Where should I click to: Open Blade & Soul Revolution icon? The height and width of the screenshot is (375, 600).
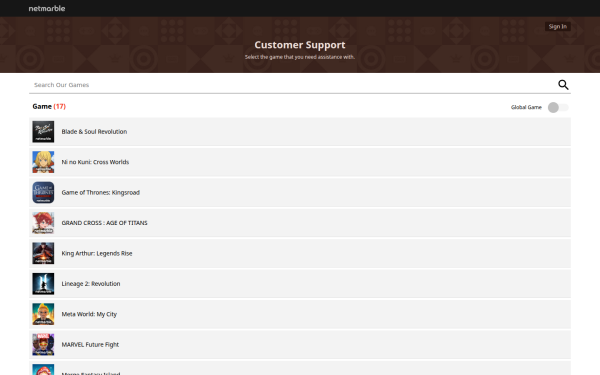point(43,132)
